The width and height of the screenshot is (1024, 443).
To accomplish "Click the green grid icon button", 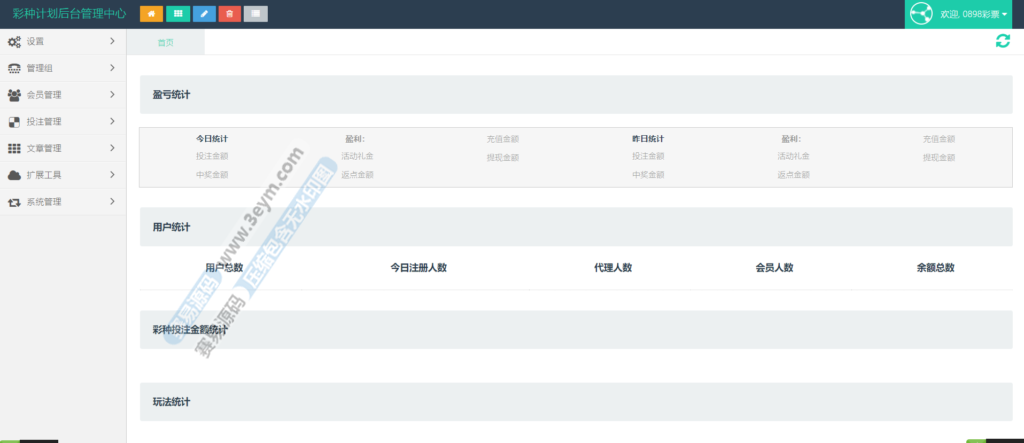I will 178,14.
